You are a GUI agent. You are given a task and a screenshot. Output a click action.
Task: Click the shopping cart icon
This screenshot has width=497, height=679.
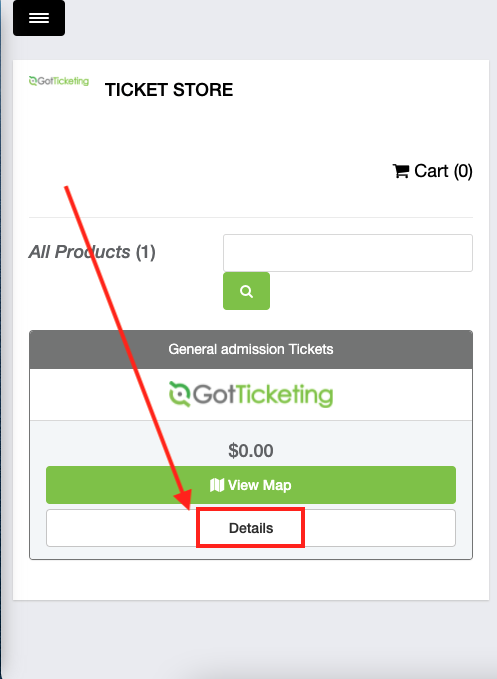tap(401, 171)
